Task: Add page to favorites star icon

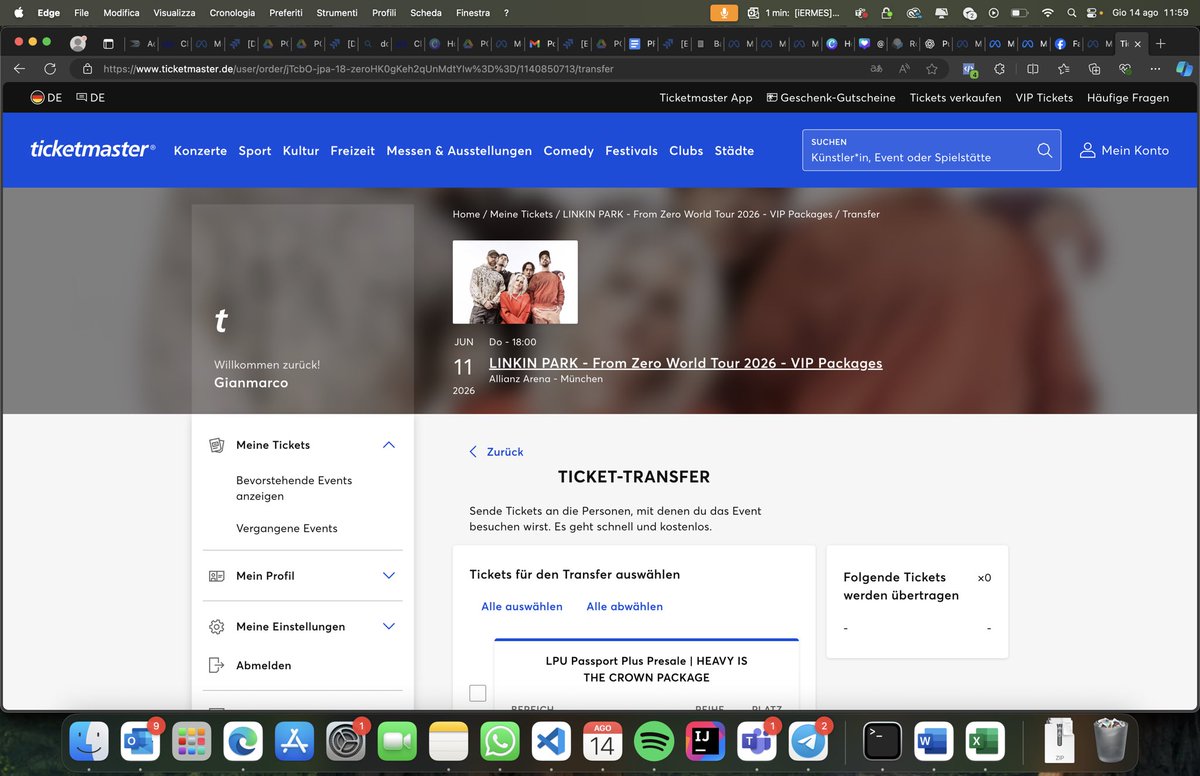Action: [932, 69]
